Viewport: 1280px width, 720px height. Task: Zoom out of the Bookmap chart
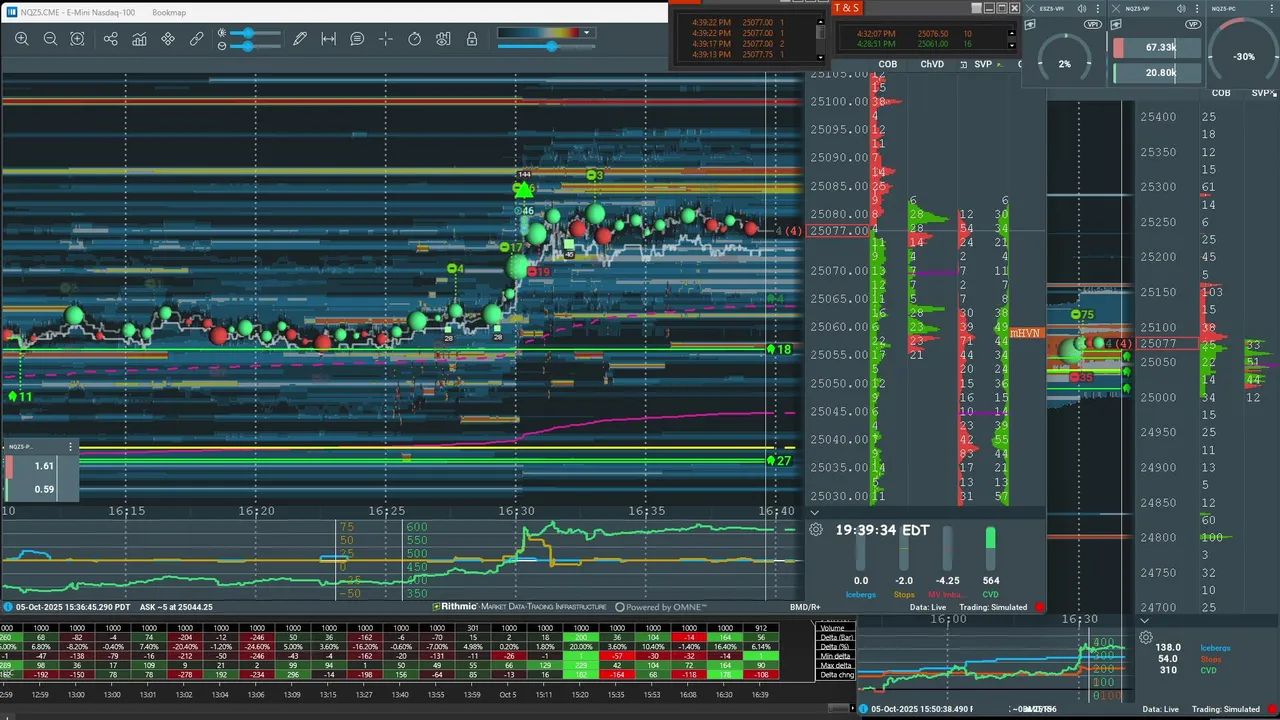pyautogui.click(x=50, y=39)
